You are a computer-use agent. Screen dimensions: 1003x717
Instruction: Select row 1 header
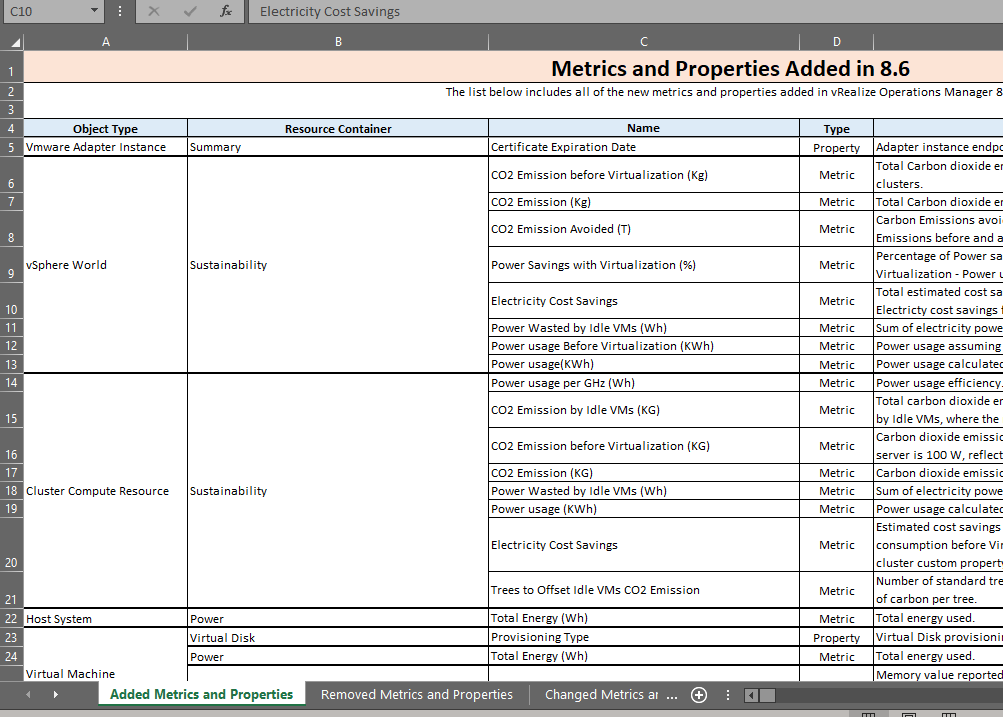tap(12, 67)
